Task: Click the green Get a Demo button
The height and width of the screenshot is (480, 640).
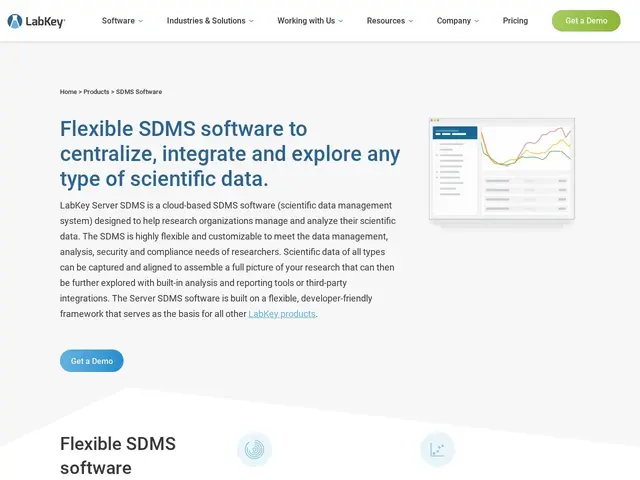Action: pos(586,21)
